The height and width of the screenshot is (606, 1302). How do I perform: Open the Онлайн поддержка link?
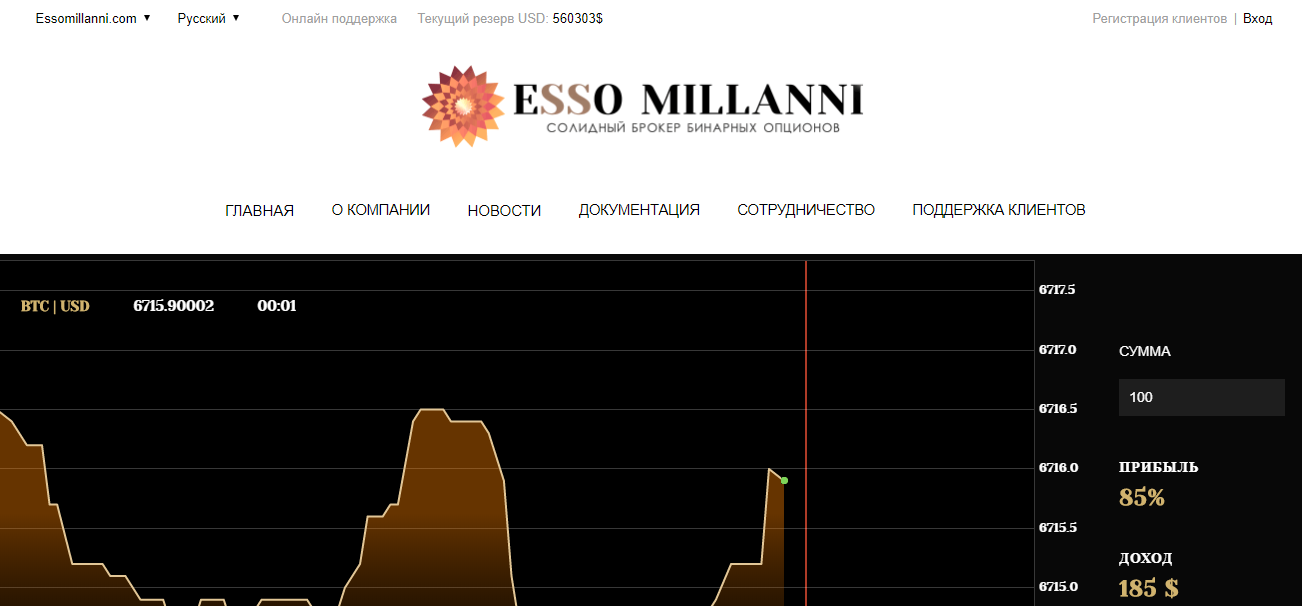coord(339,18)
